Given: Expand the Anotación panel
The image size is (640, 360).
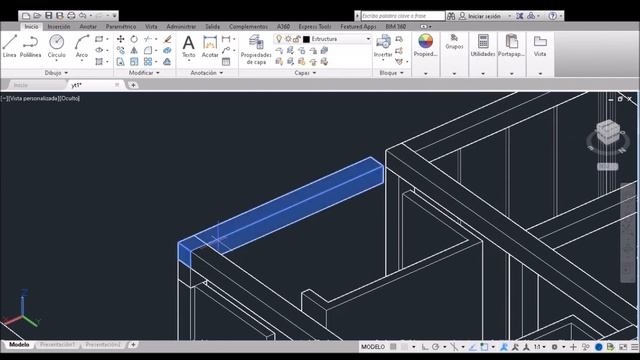Looking at the screenshot, I should pos(207,73).
